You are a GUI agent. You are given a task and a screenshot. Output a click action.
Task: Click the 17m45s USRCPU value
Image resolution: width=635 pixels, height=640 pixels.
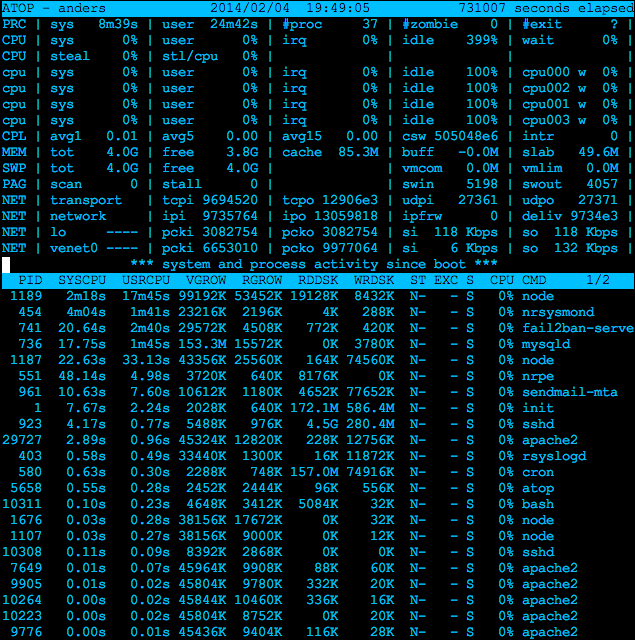[146, 296]
